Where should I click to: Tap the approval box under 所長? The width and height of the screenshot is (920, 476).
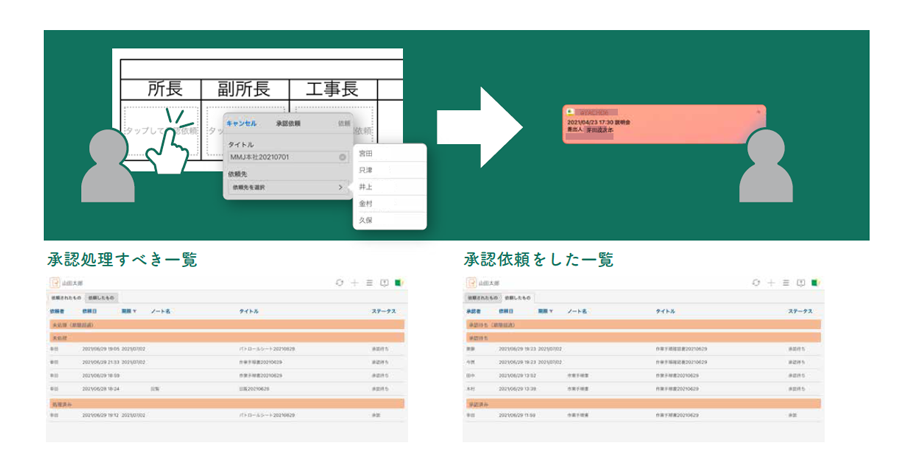tap(161, 131)
